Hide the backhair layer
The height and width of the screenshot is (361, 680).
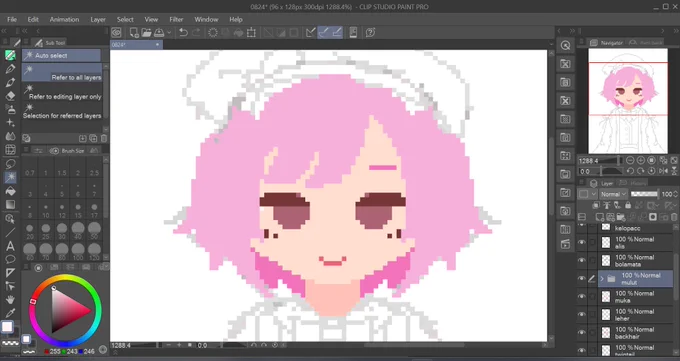[582, 333]
